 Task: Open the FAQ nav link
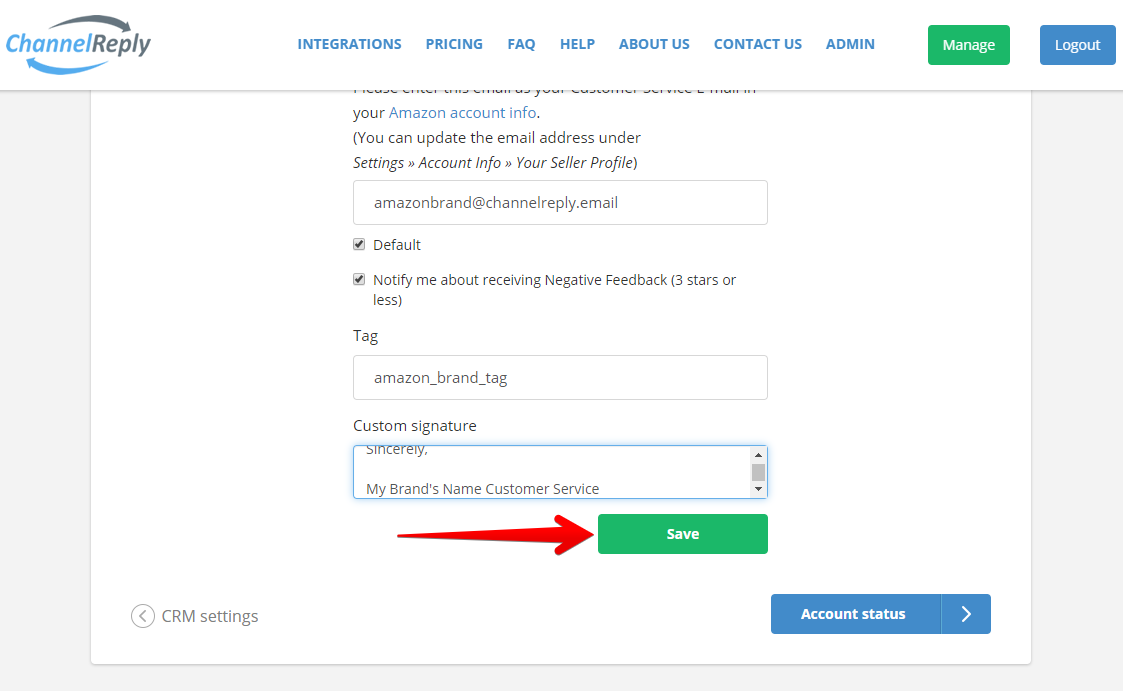click(x=521, y=44)
